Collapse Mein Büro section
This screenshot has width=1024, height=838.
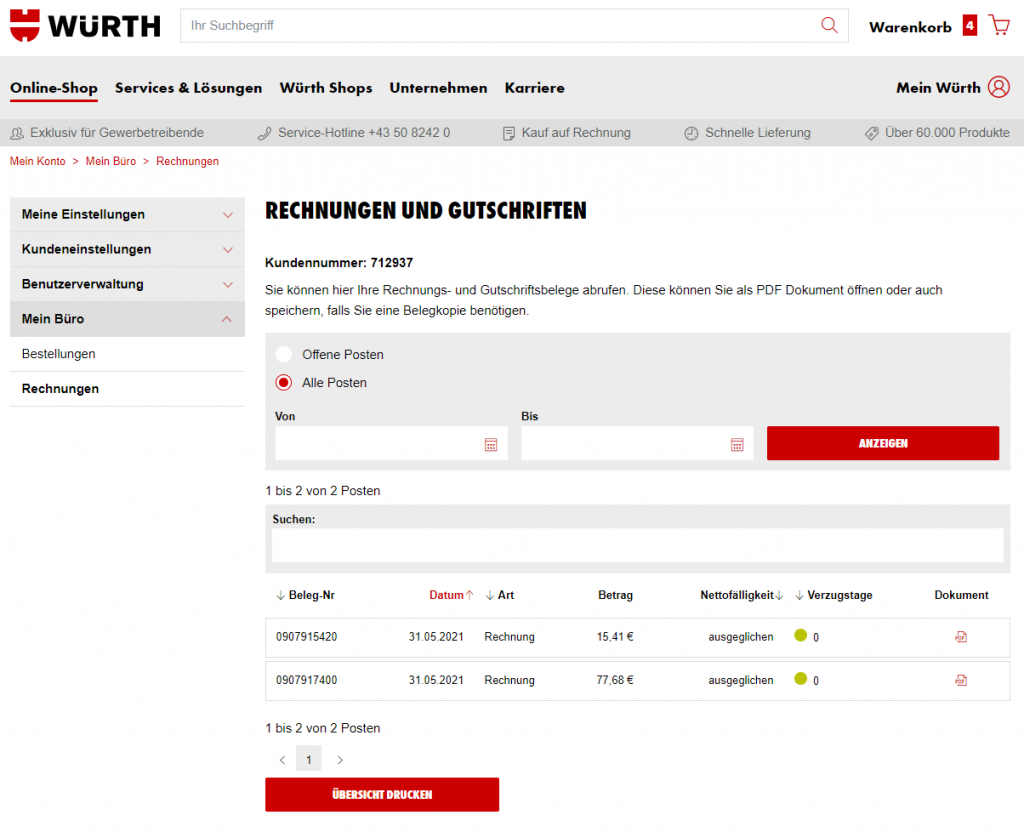point(127,319)
